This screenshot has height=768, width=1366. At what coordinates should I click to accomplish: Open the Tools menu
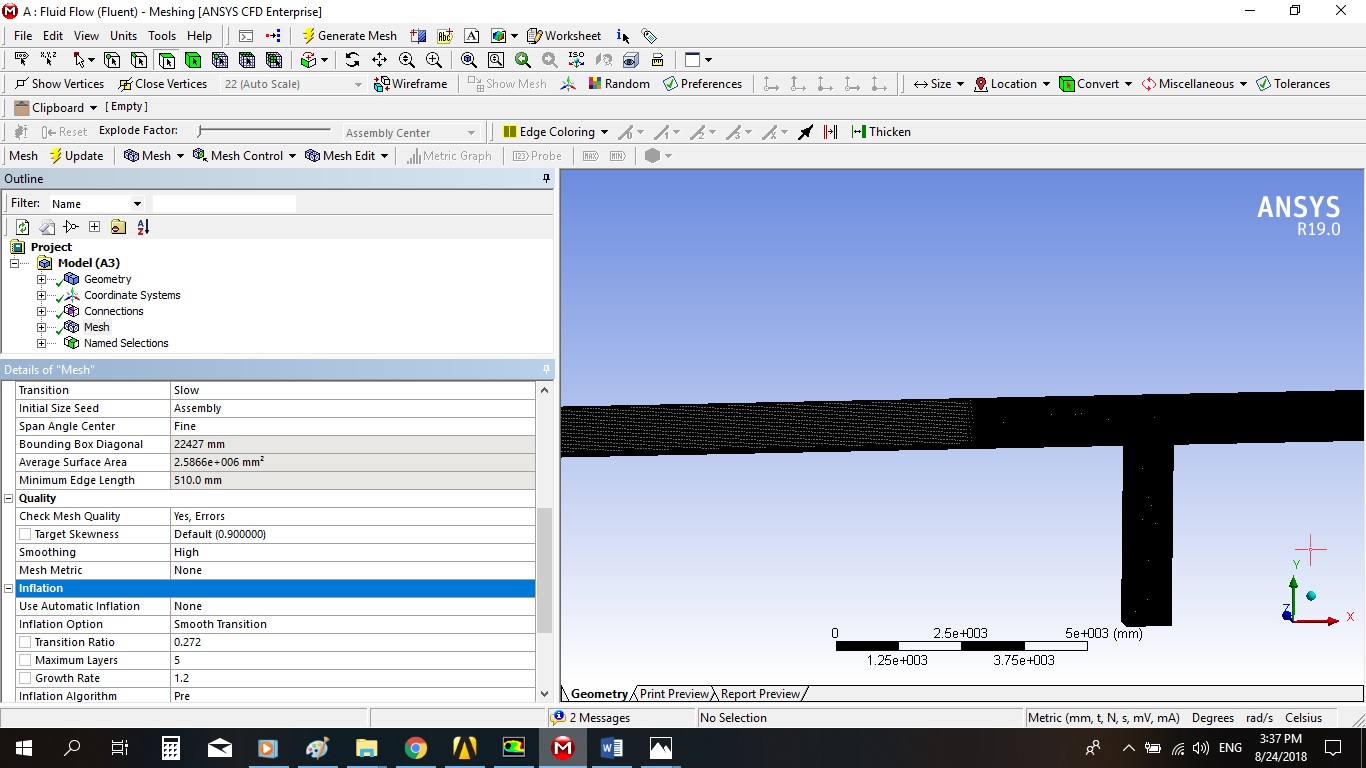click(x=162, y=36)
